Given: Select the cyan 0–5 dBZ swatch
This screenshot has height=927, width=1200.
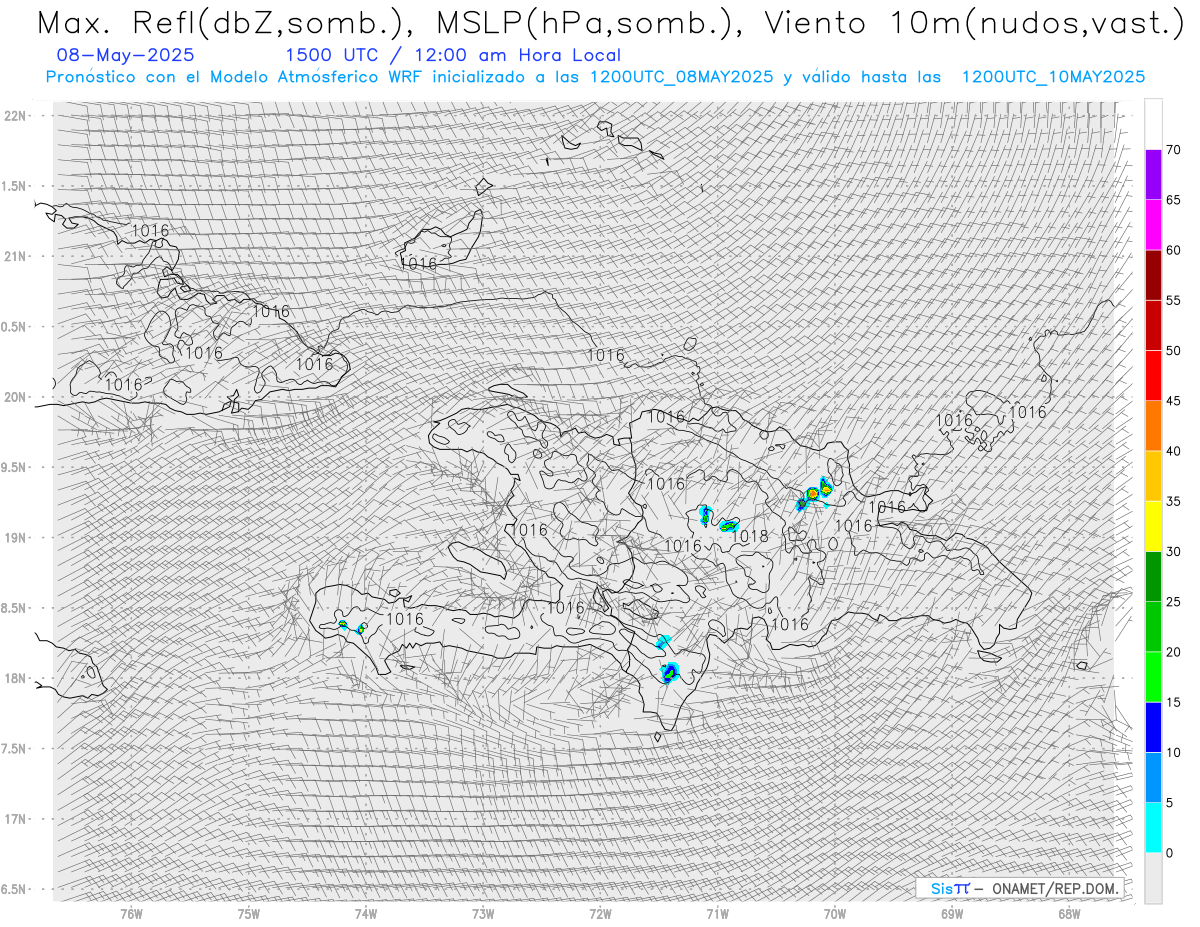Looking at the screenshot, I should point(1153,827).
